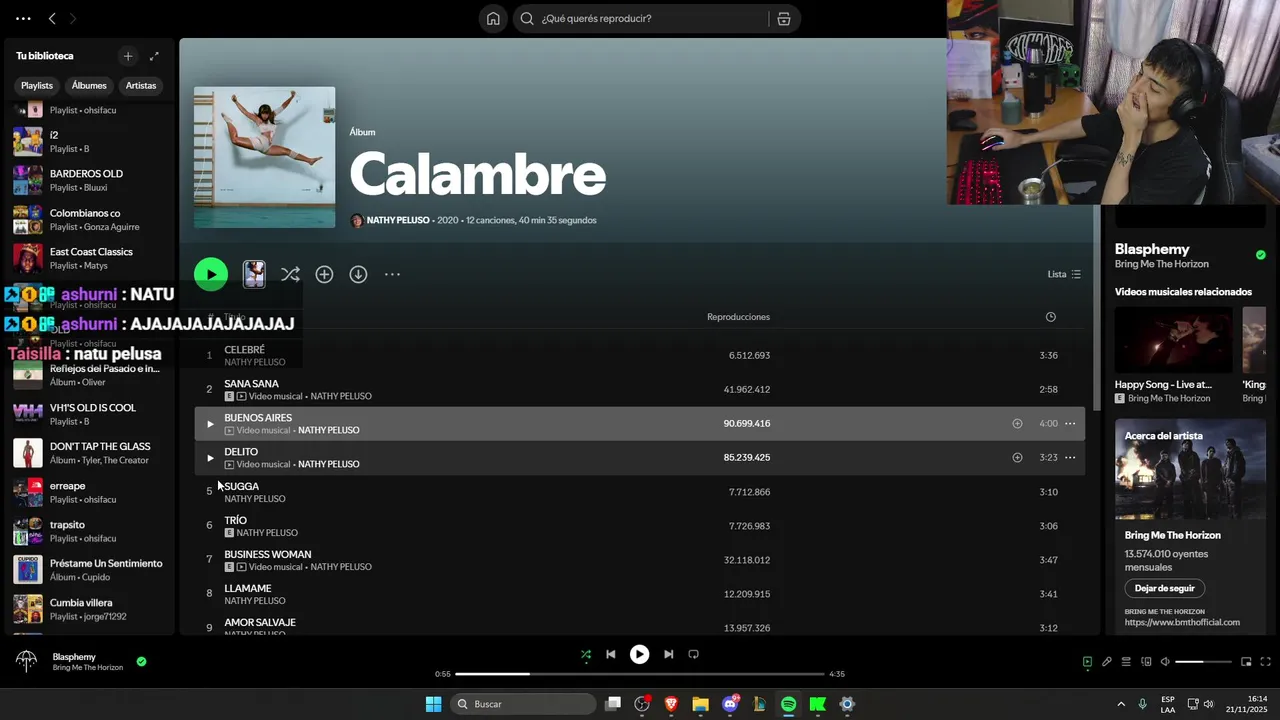Viewport: 1280px width, 720px height.
Task: Select the TRÍO track row
Action: pyautogui.click(x=639, y=526)
